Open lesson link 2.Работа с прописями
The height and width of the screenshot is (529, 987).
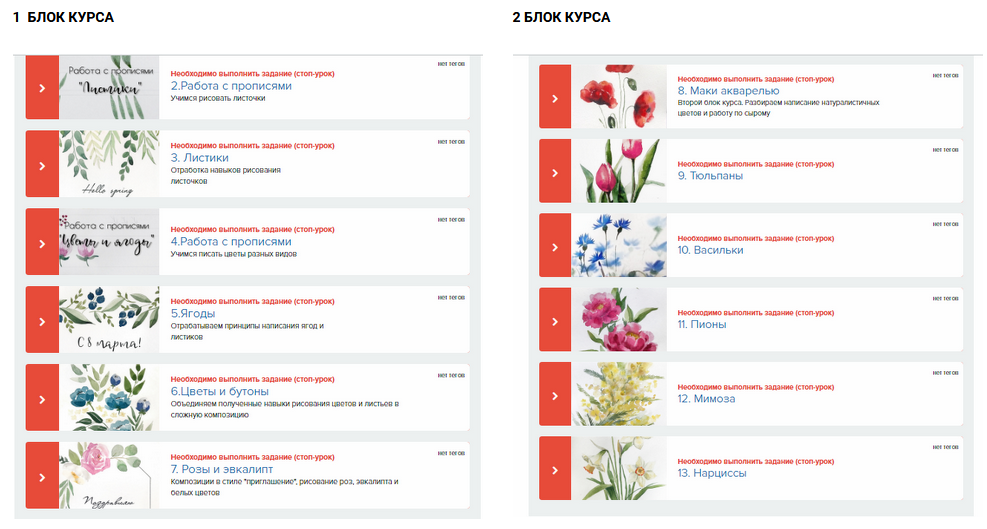231,86
